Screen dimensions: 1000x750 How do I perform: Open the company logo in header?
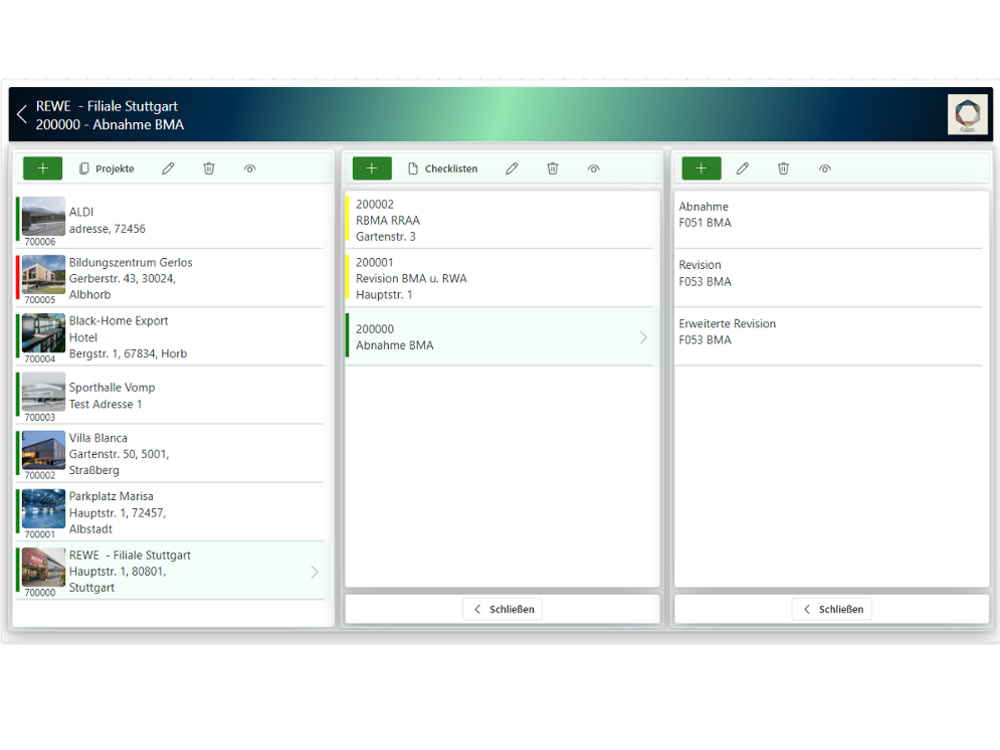(x=967, y=114)
